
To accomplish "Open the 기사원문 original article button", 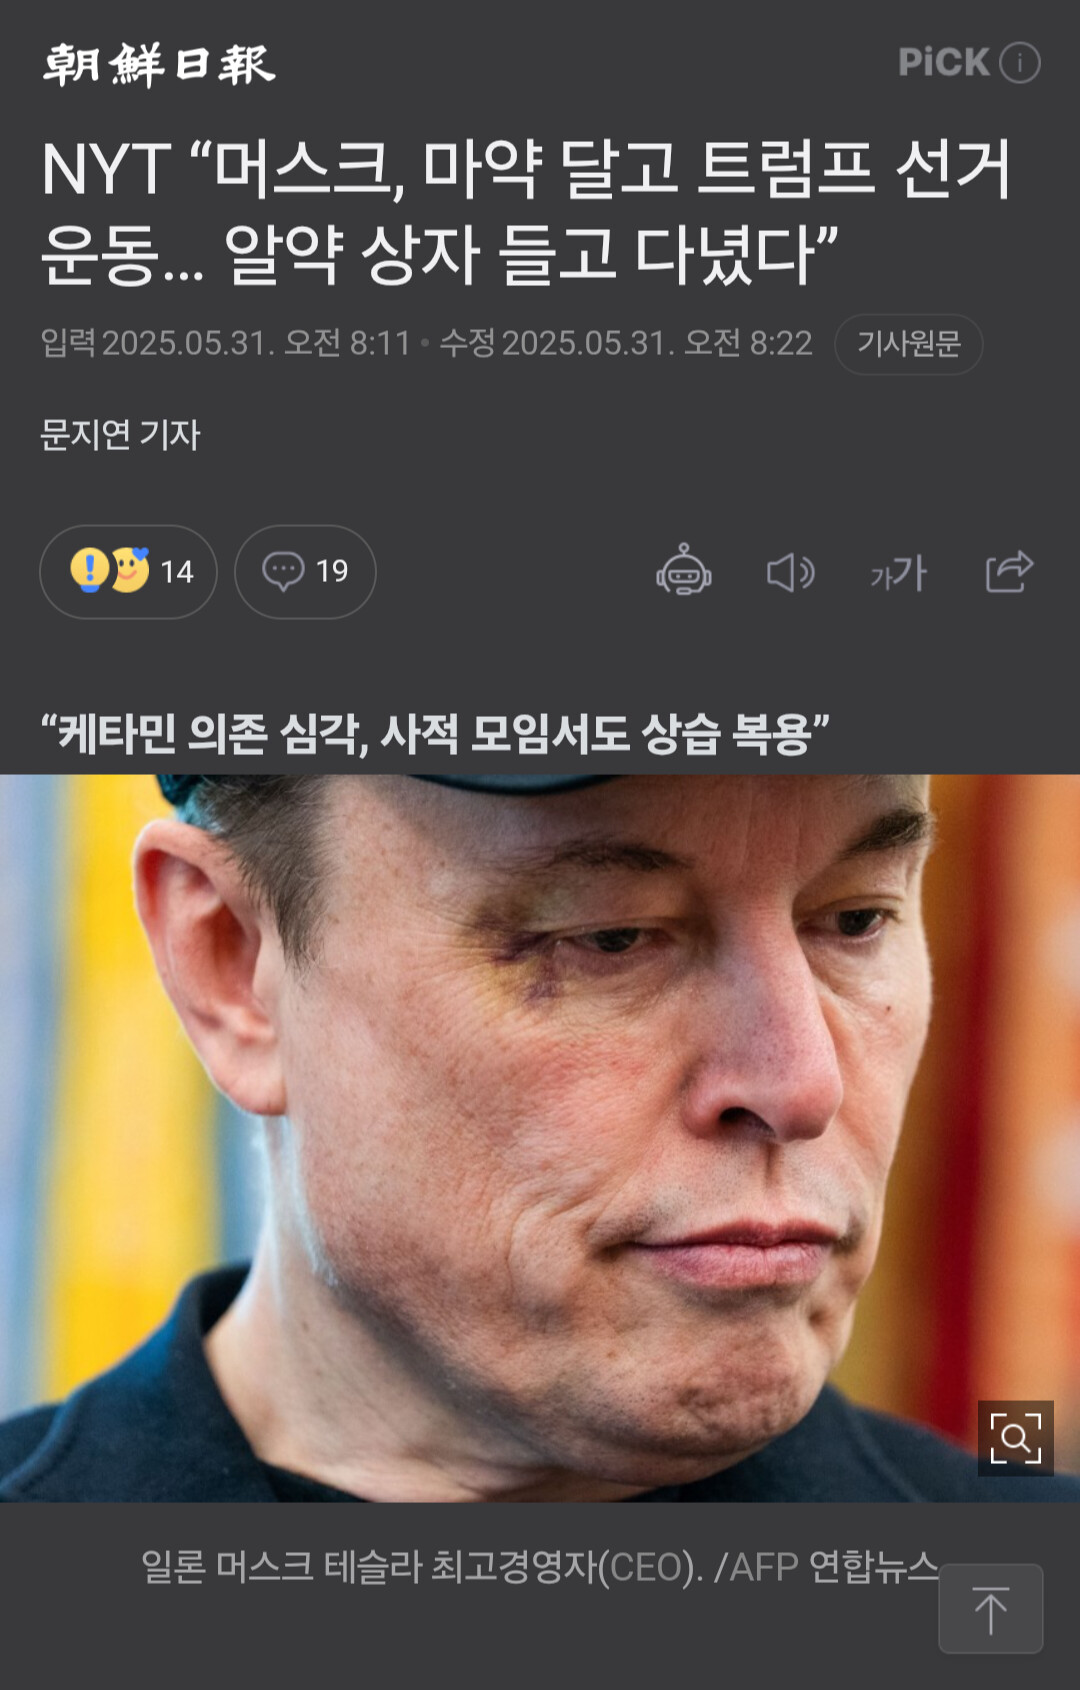I will coord(909,345).
